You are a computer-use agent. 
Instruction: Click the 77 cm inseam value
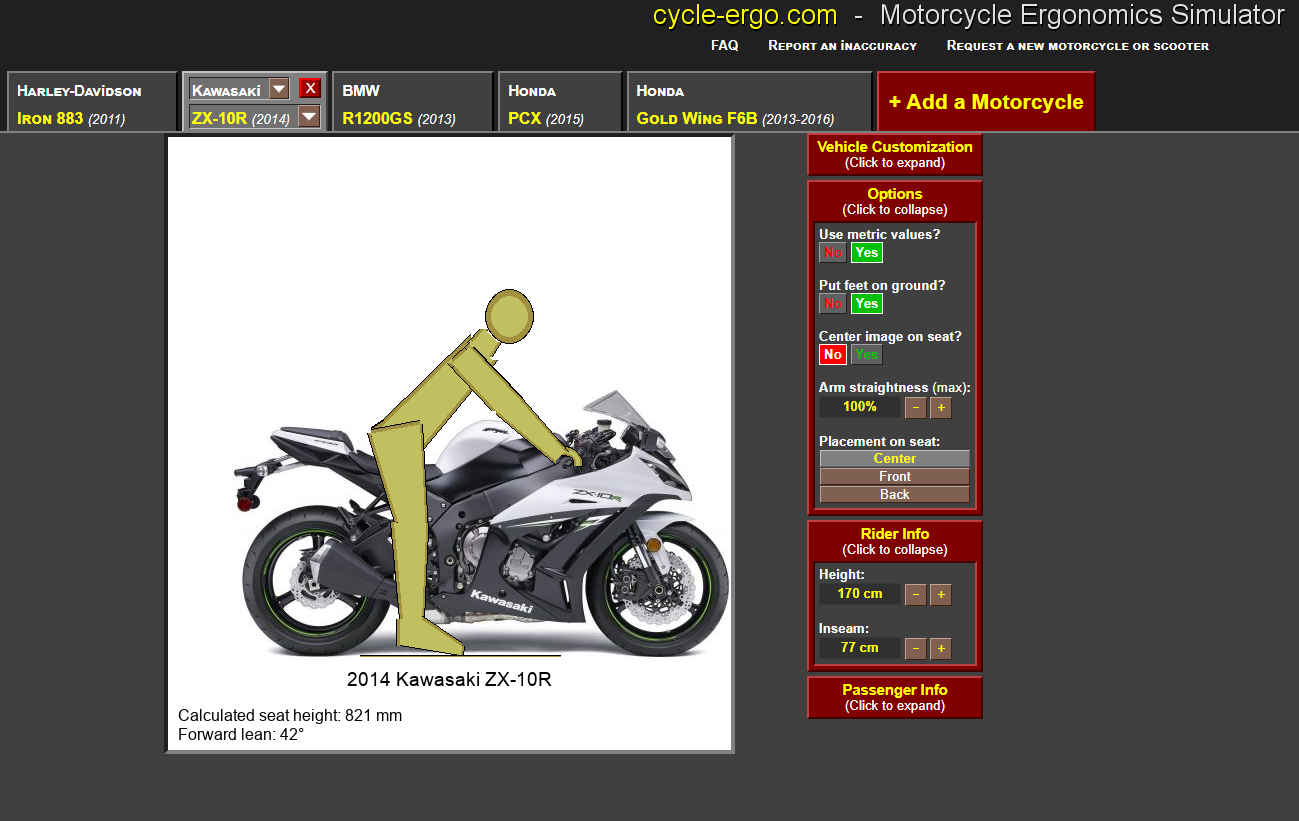click(860, 648)
